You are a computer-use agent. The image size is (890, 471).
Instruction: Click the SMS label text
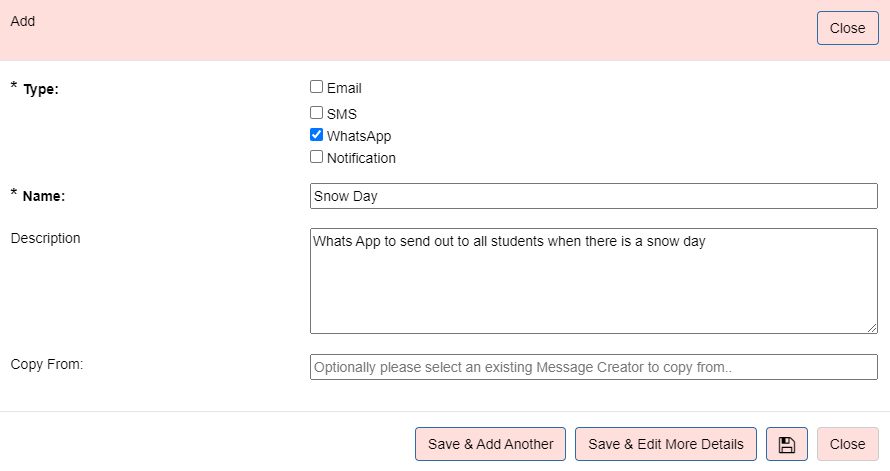coord(342,114)
